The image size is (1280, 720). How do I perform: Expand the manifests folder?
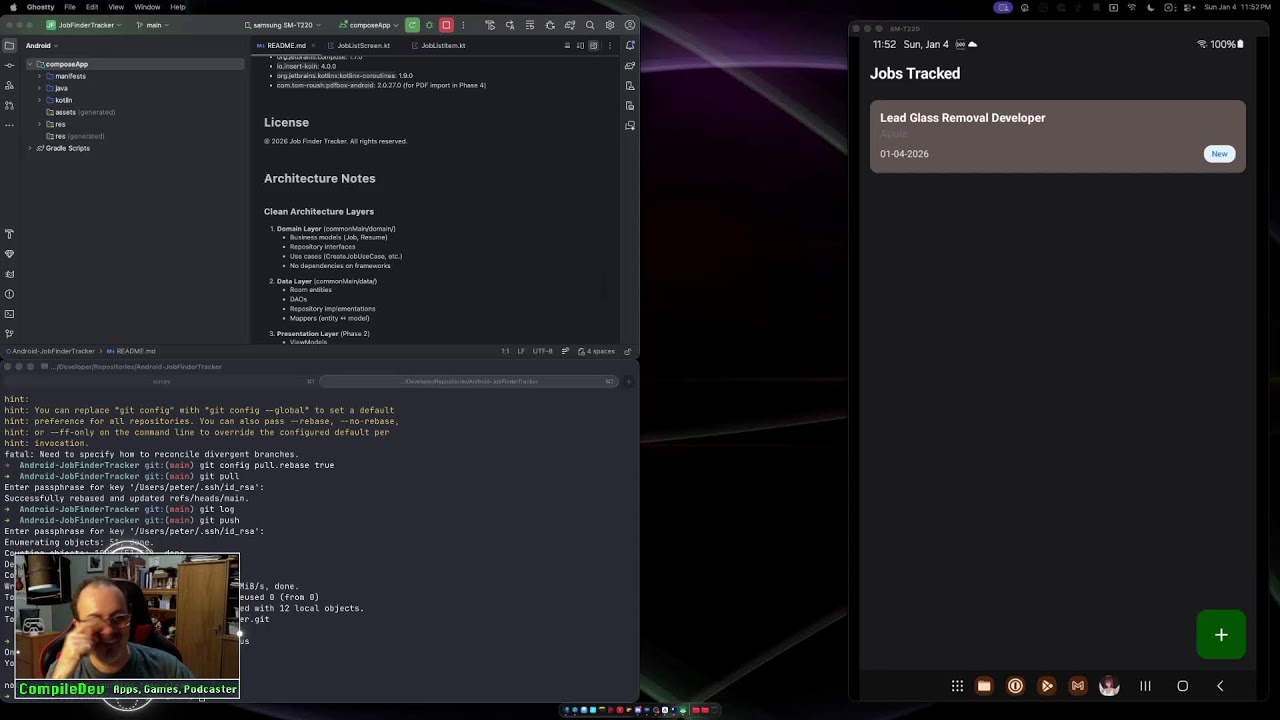(39, 76)
